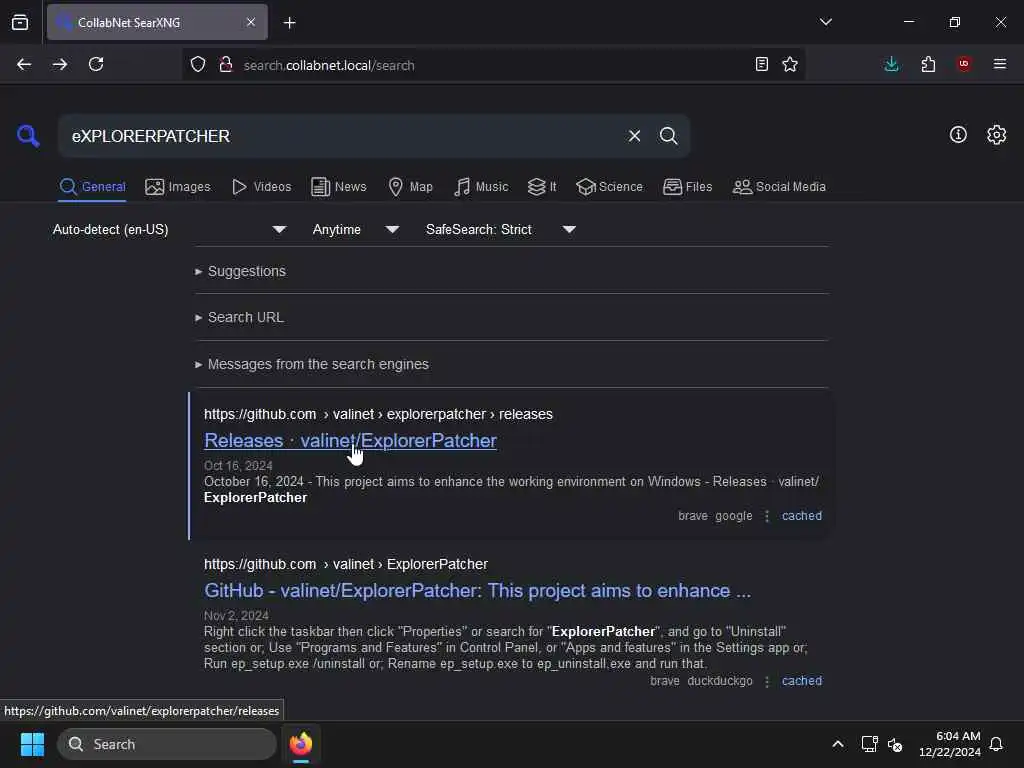This screenshot has height=768, width=1024.
Task: Switch to the News category tab
Action: click(x=338, y=187)
